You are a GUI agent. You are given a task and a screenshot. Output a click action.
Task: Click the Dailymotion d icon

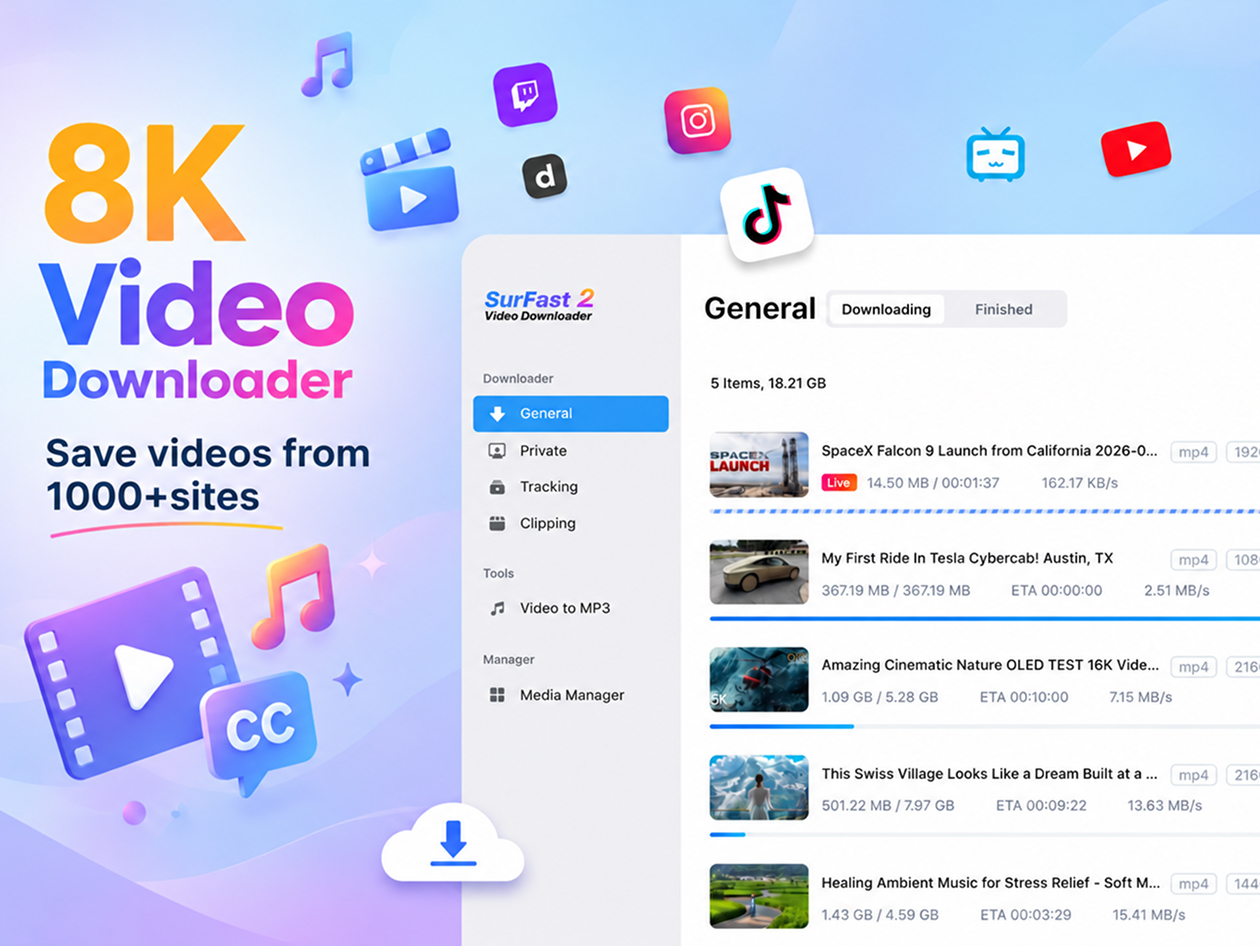click(x=545, y=176)
